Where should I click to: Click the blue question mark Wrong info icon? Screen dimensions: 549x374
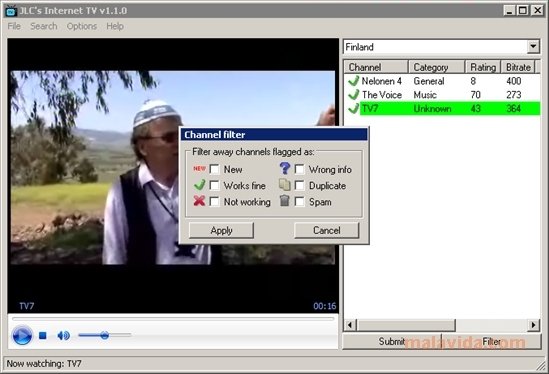pos(285,168)
